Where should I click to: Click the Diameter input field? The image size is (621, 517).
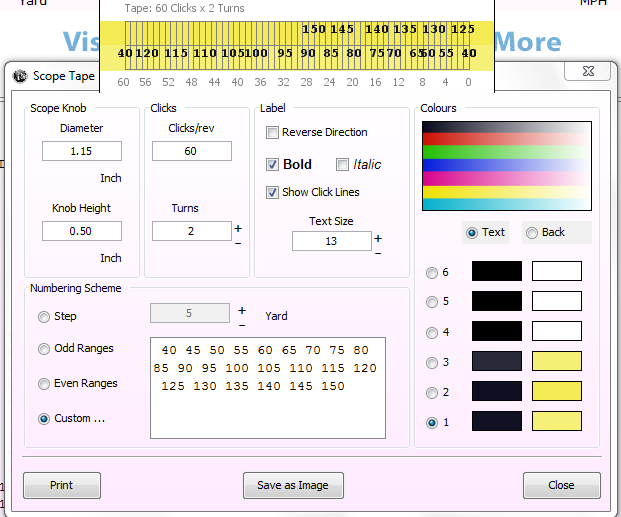pos(82,151)
